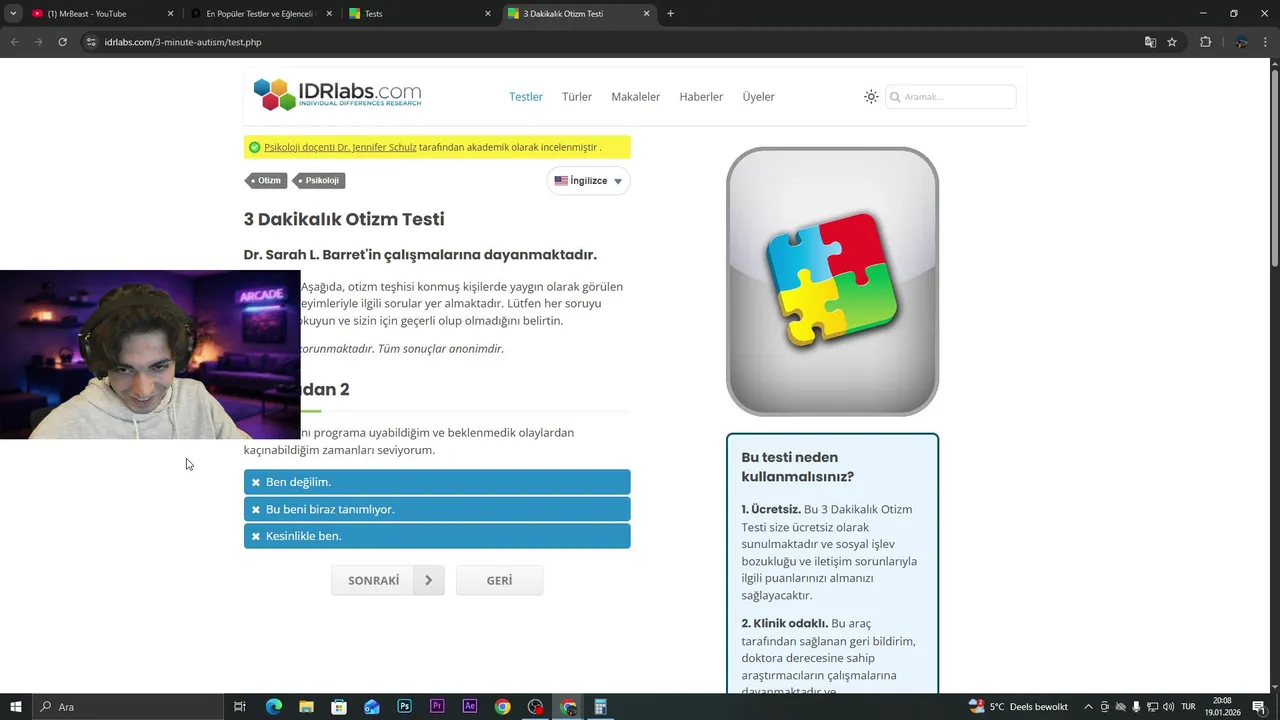Click the GERİ button
Image resolution: width=1280 pixels, height=720 pixels.
pyautogui.click(x=499, y=580)
